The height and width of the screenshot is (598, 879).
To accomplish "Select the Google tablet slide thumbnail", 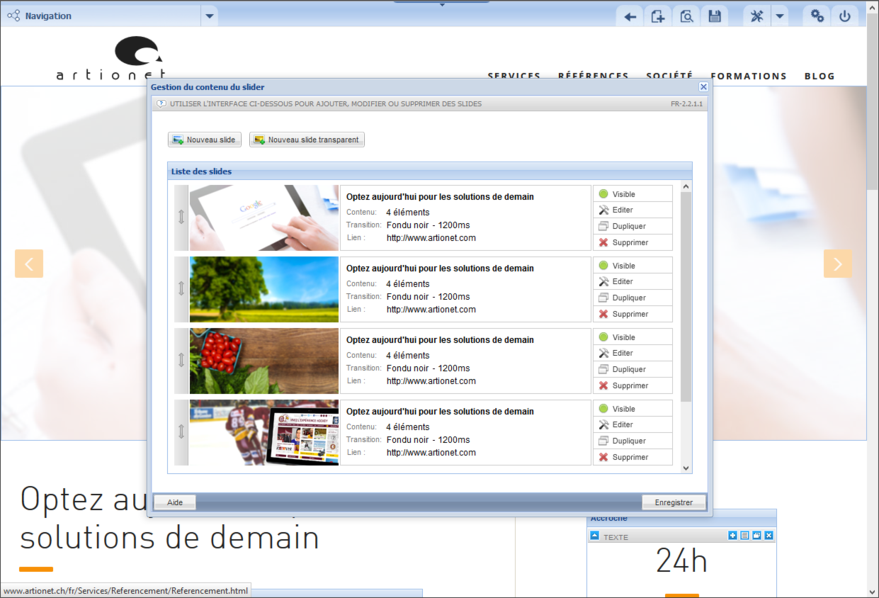I will click(x=264, y=217).
